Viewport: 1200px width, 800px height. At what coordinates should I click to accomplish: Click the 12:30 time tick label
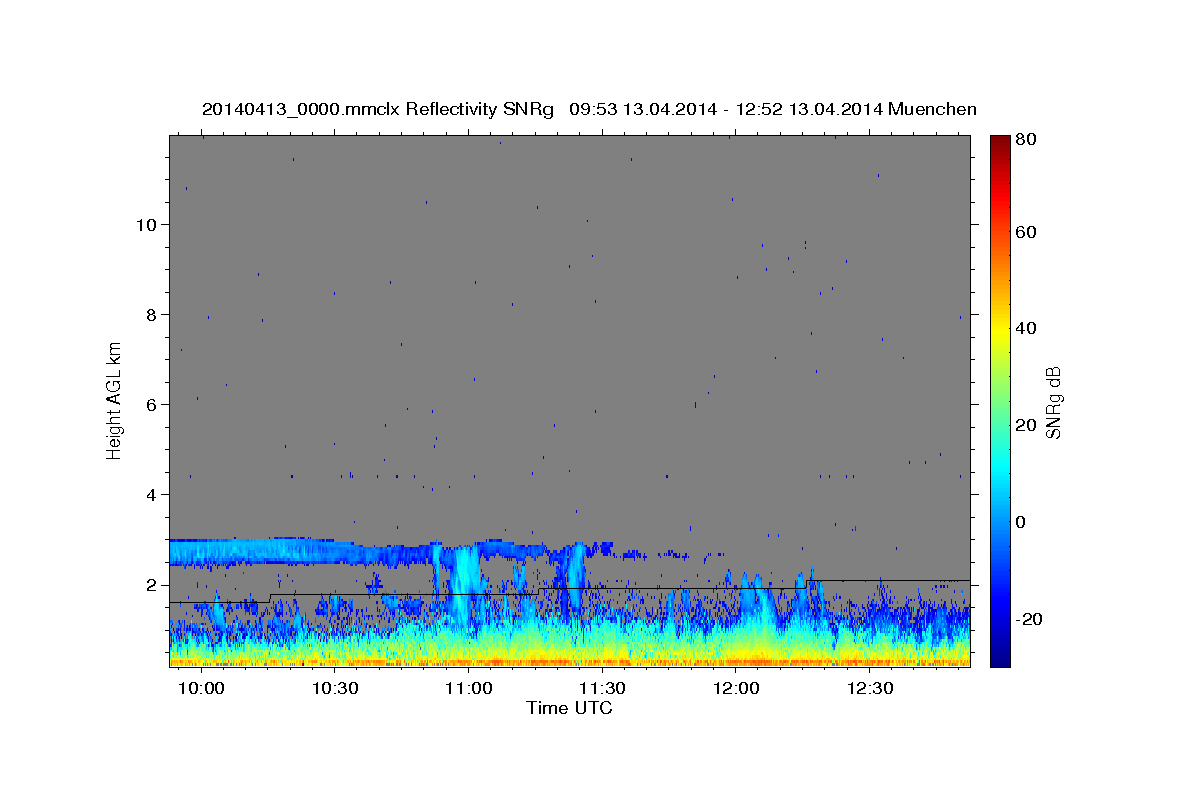pyautogui.click(x=870, y=689)
